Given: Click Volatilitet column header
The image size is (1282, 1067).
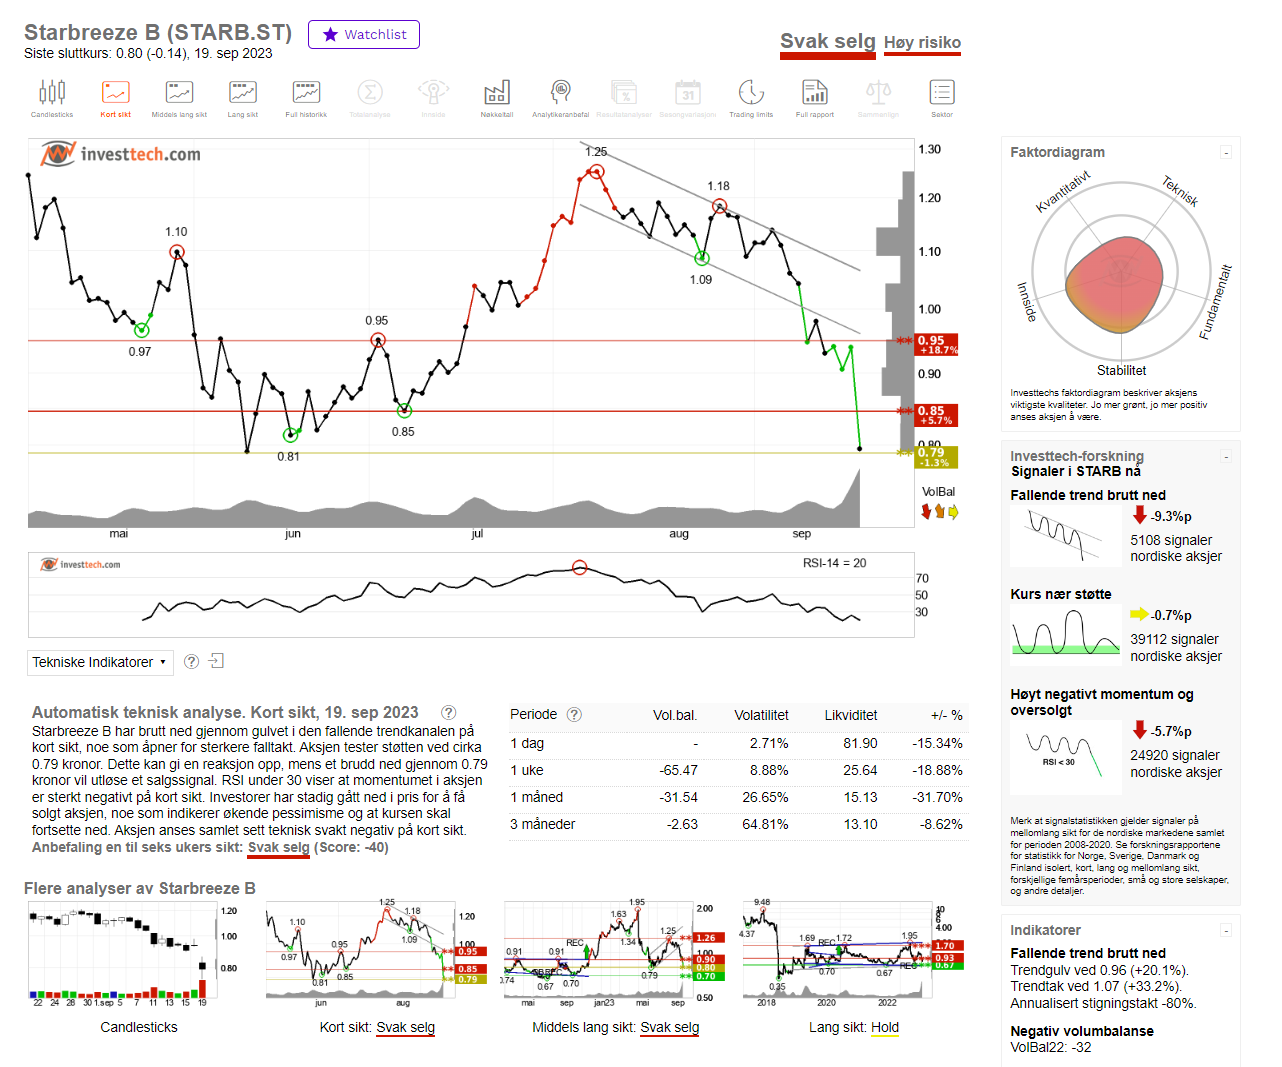Looking at the screenshot, I should point(761,715).
